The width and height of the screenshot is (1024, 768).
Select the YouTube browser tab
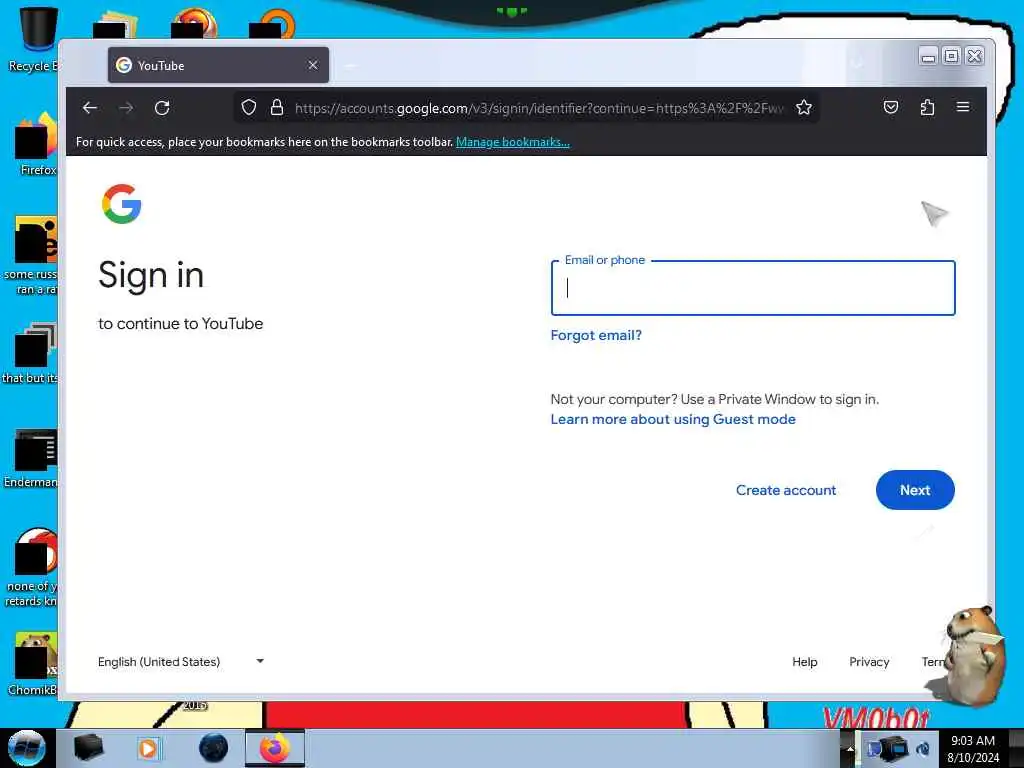pos(218,65)
